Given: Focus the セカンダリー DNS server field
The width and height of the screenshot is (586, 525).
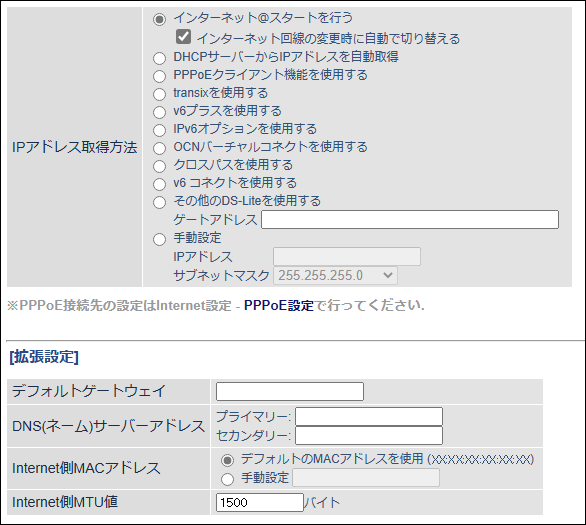Looking at the screenshot, I should [369, 436].
